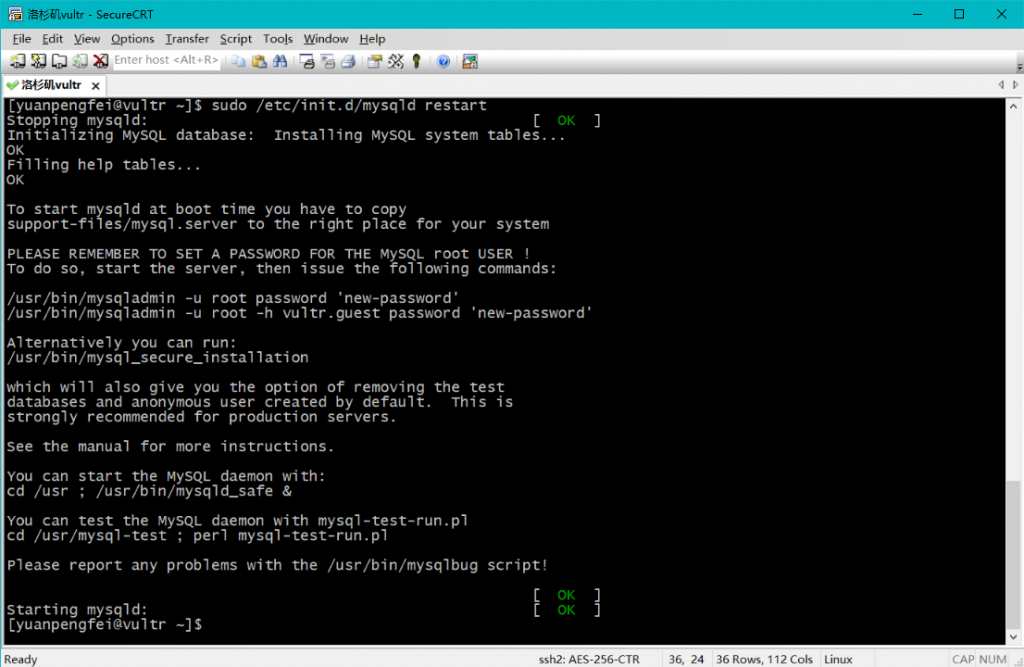Click the Print printer icon
The width and height of the screenshot is (1024, 667).
[x=348, y=61]
